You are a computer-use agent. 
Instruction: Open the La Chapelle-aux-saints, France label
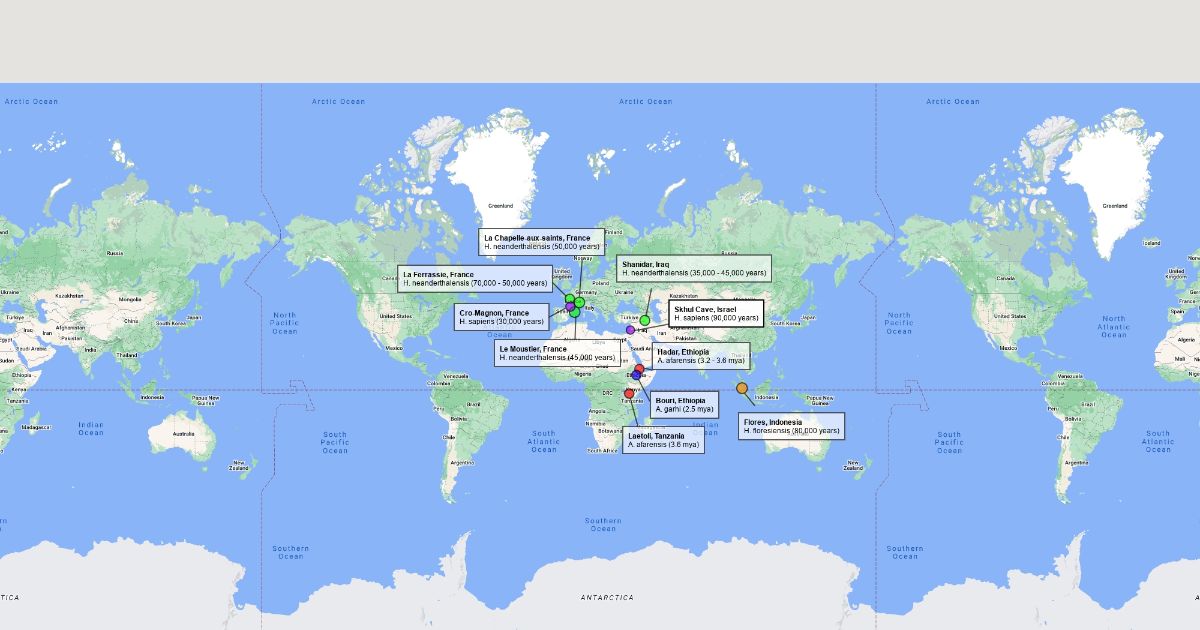pos(541,241)
